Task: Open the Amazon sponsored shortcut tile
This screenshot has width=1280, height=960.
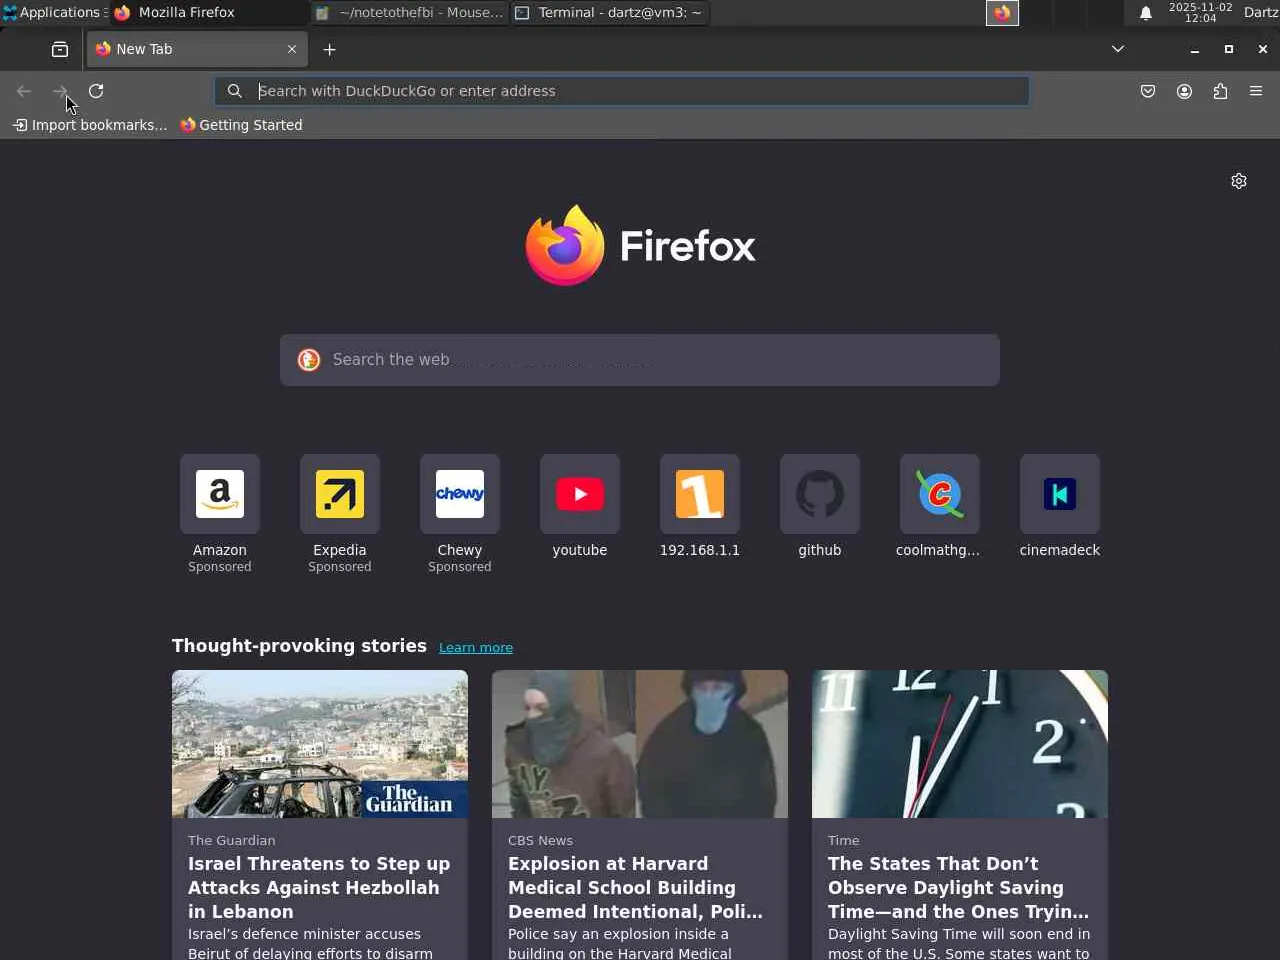Action: pyautogui.click(x=220, y=494)
